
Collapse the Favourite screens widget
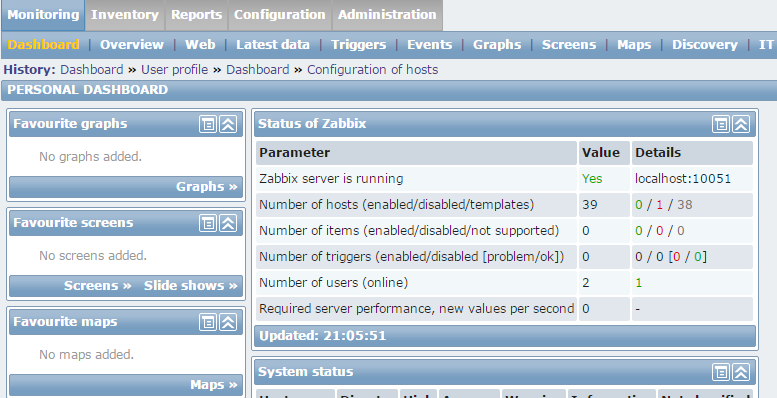[x=228, y=223]
